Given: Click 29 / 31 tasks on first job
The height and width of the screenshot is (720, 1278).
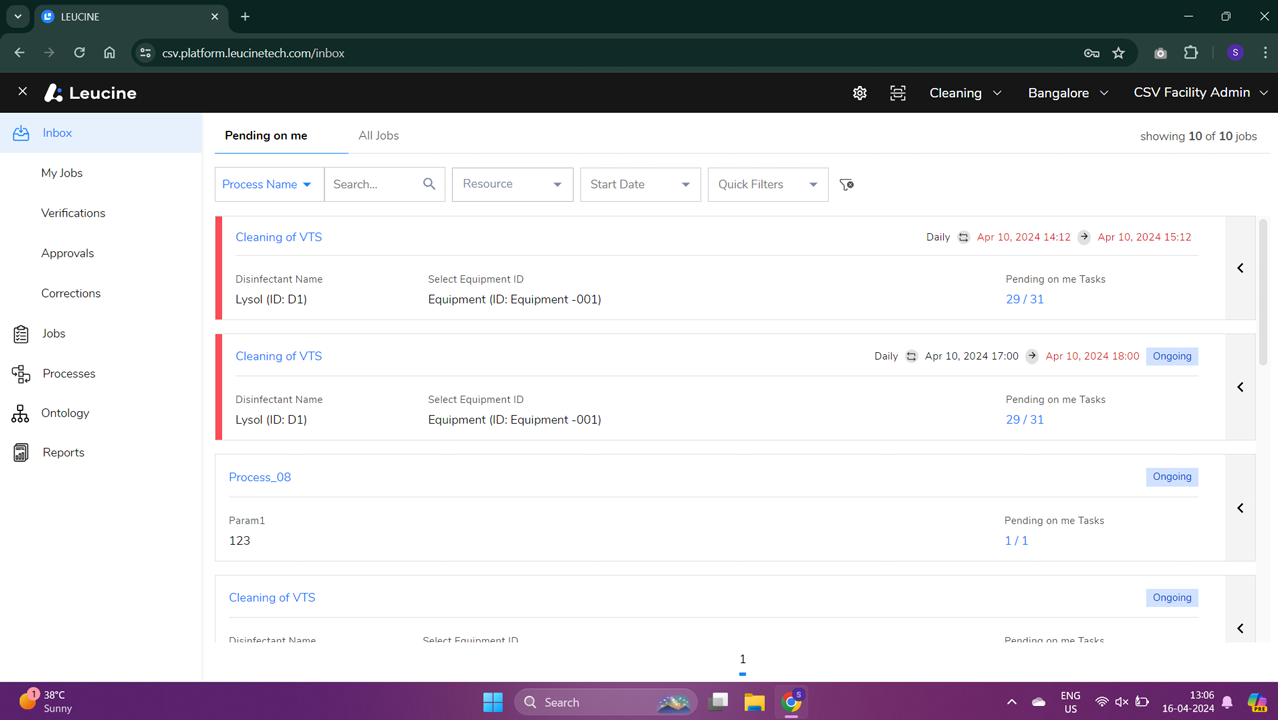Looking at the screenshot, I should click(1025, 299).
